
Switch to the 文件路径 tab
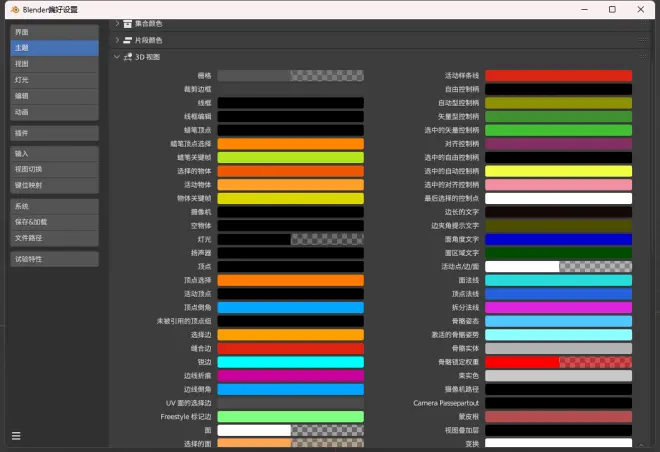(54, 238)
